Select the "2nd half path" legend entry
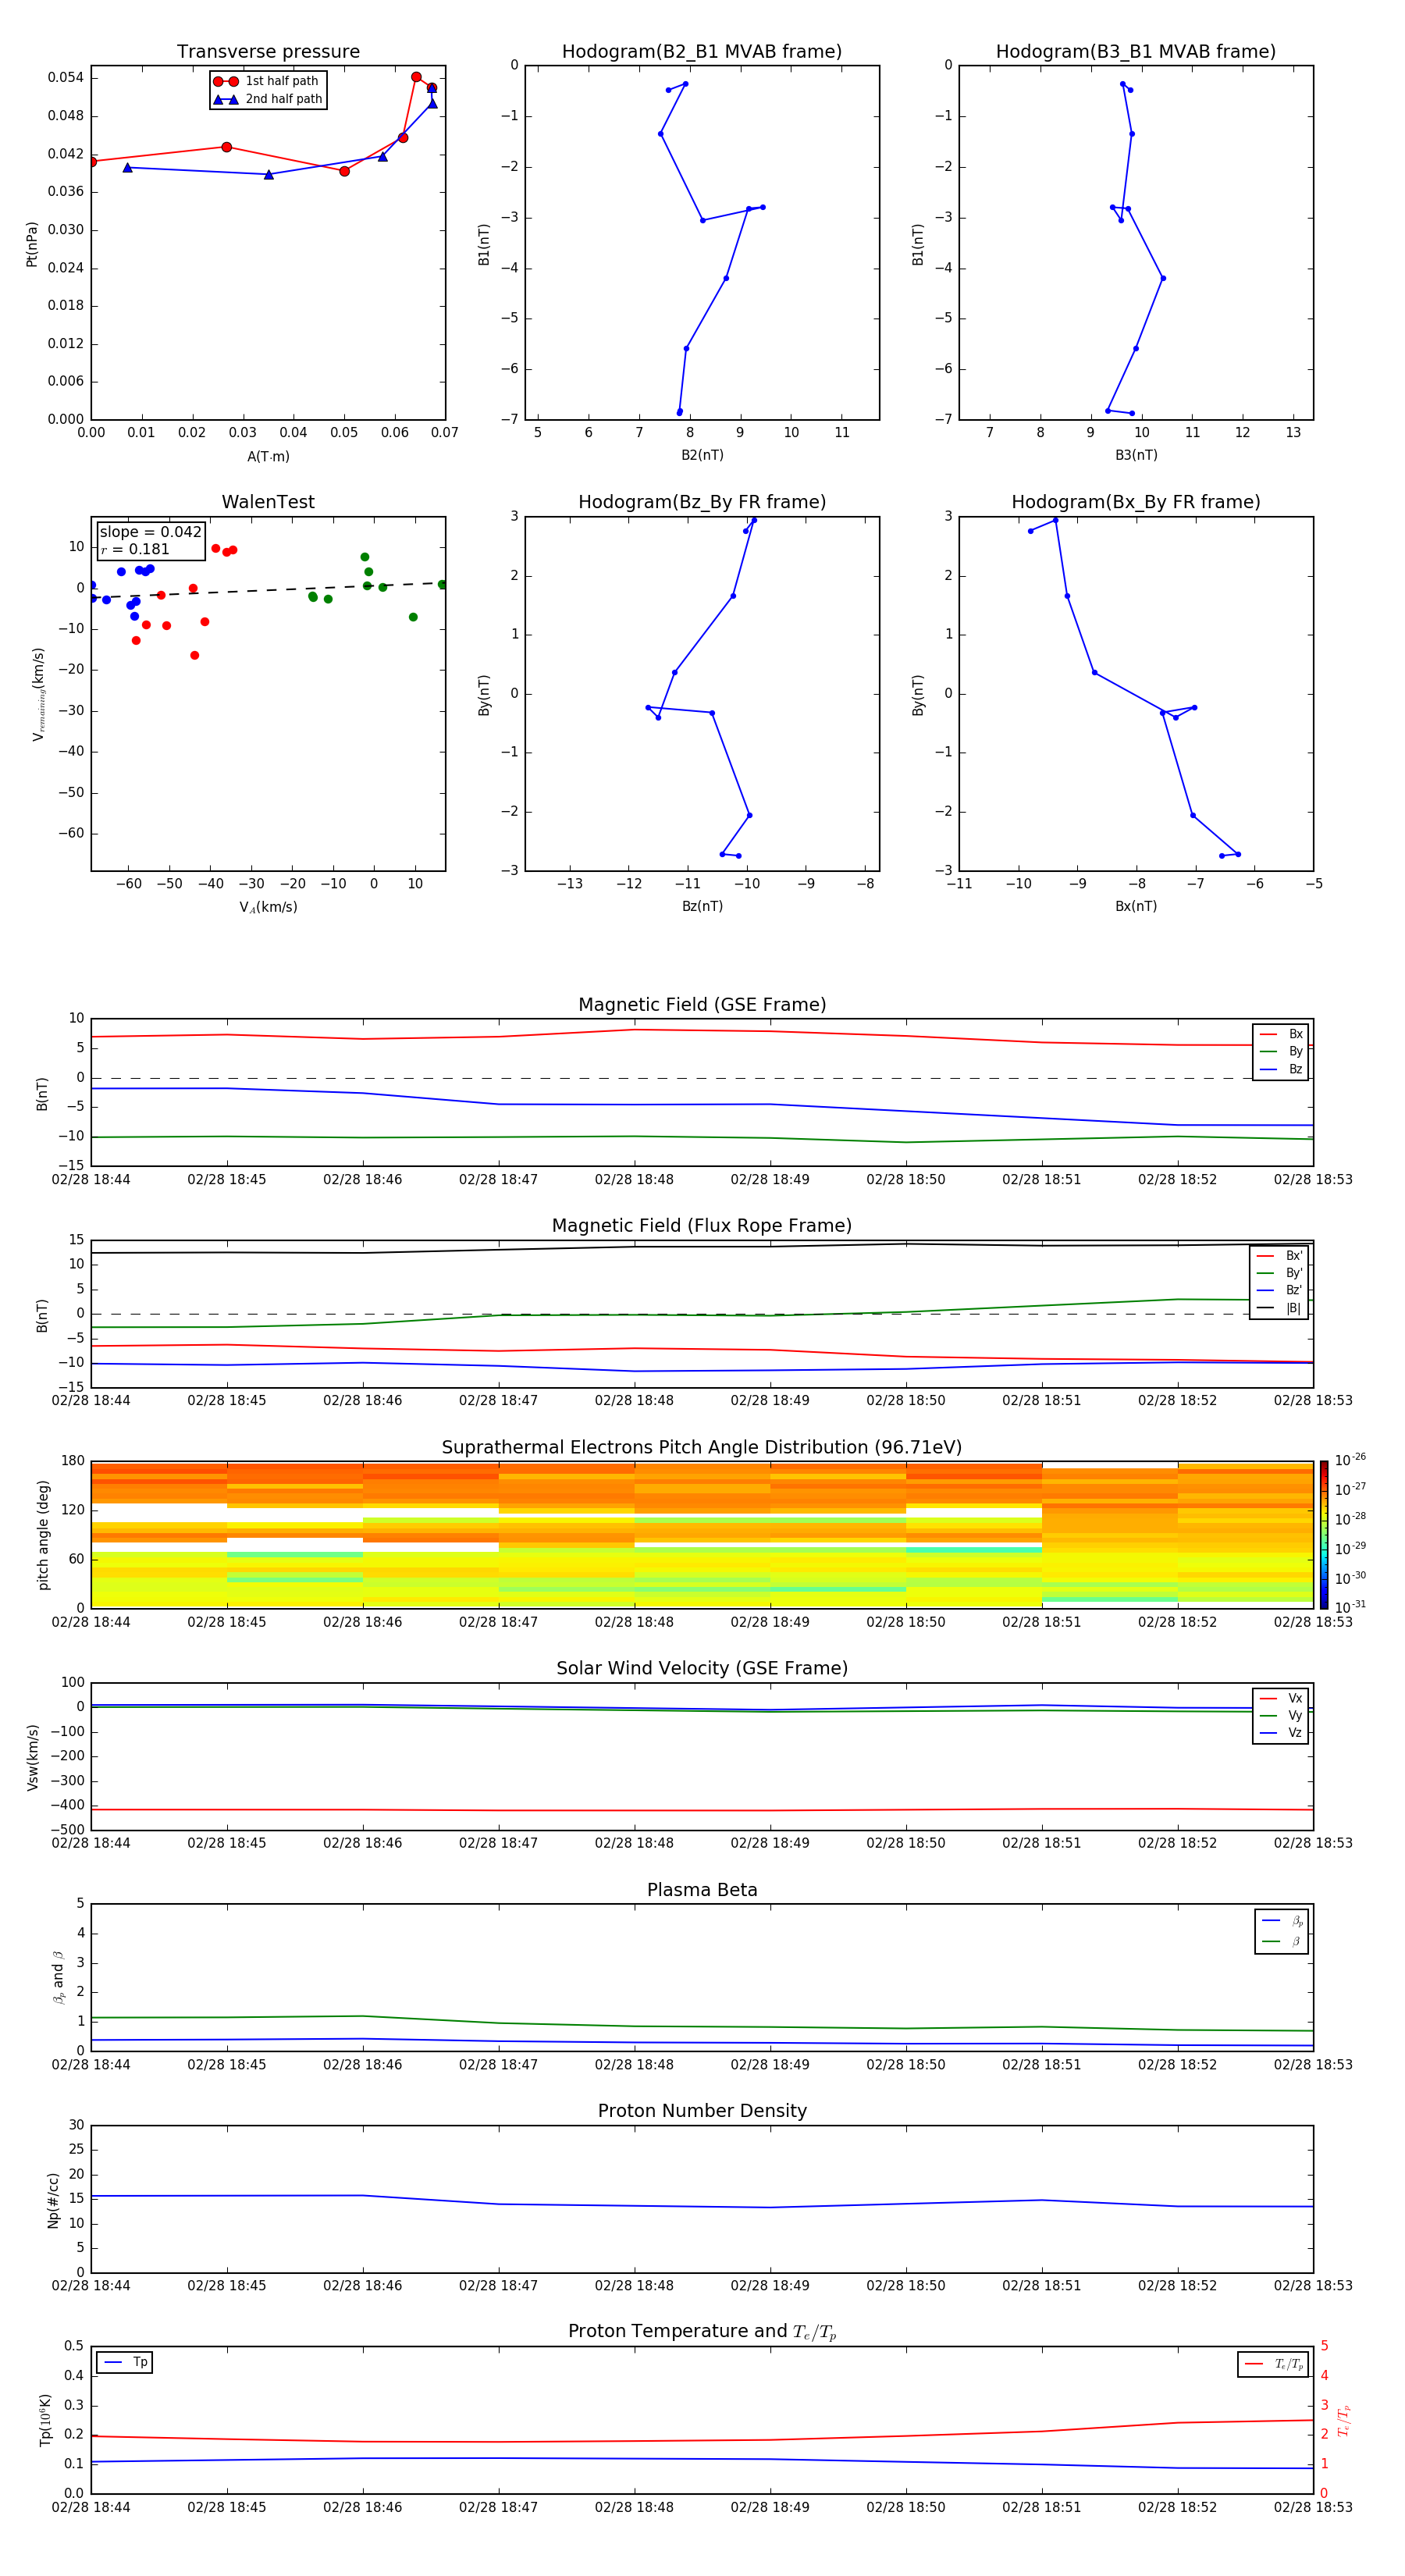The image size is (1405, 2576). [268, 99]
